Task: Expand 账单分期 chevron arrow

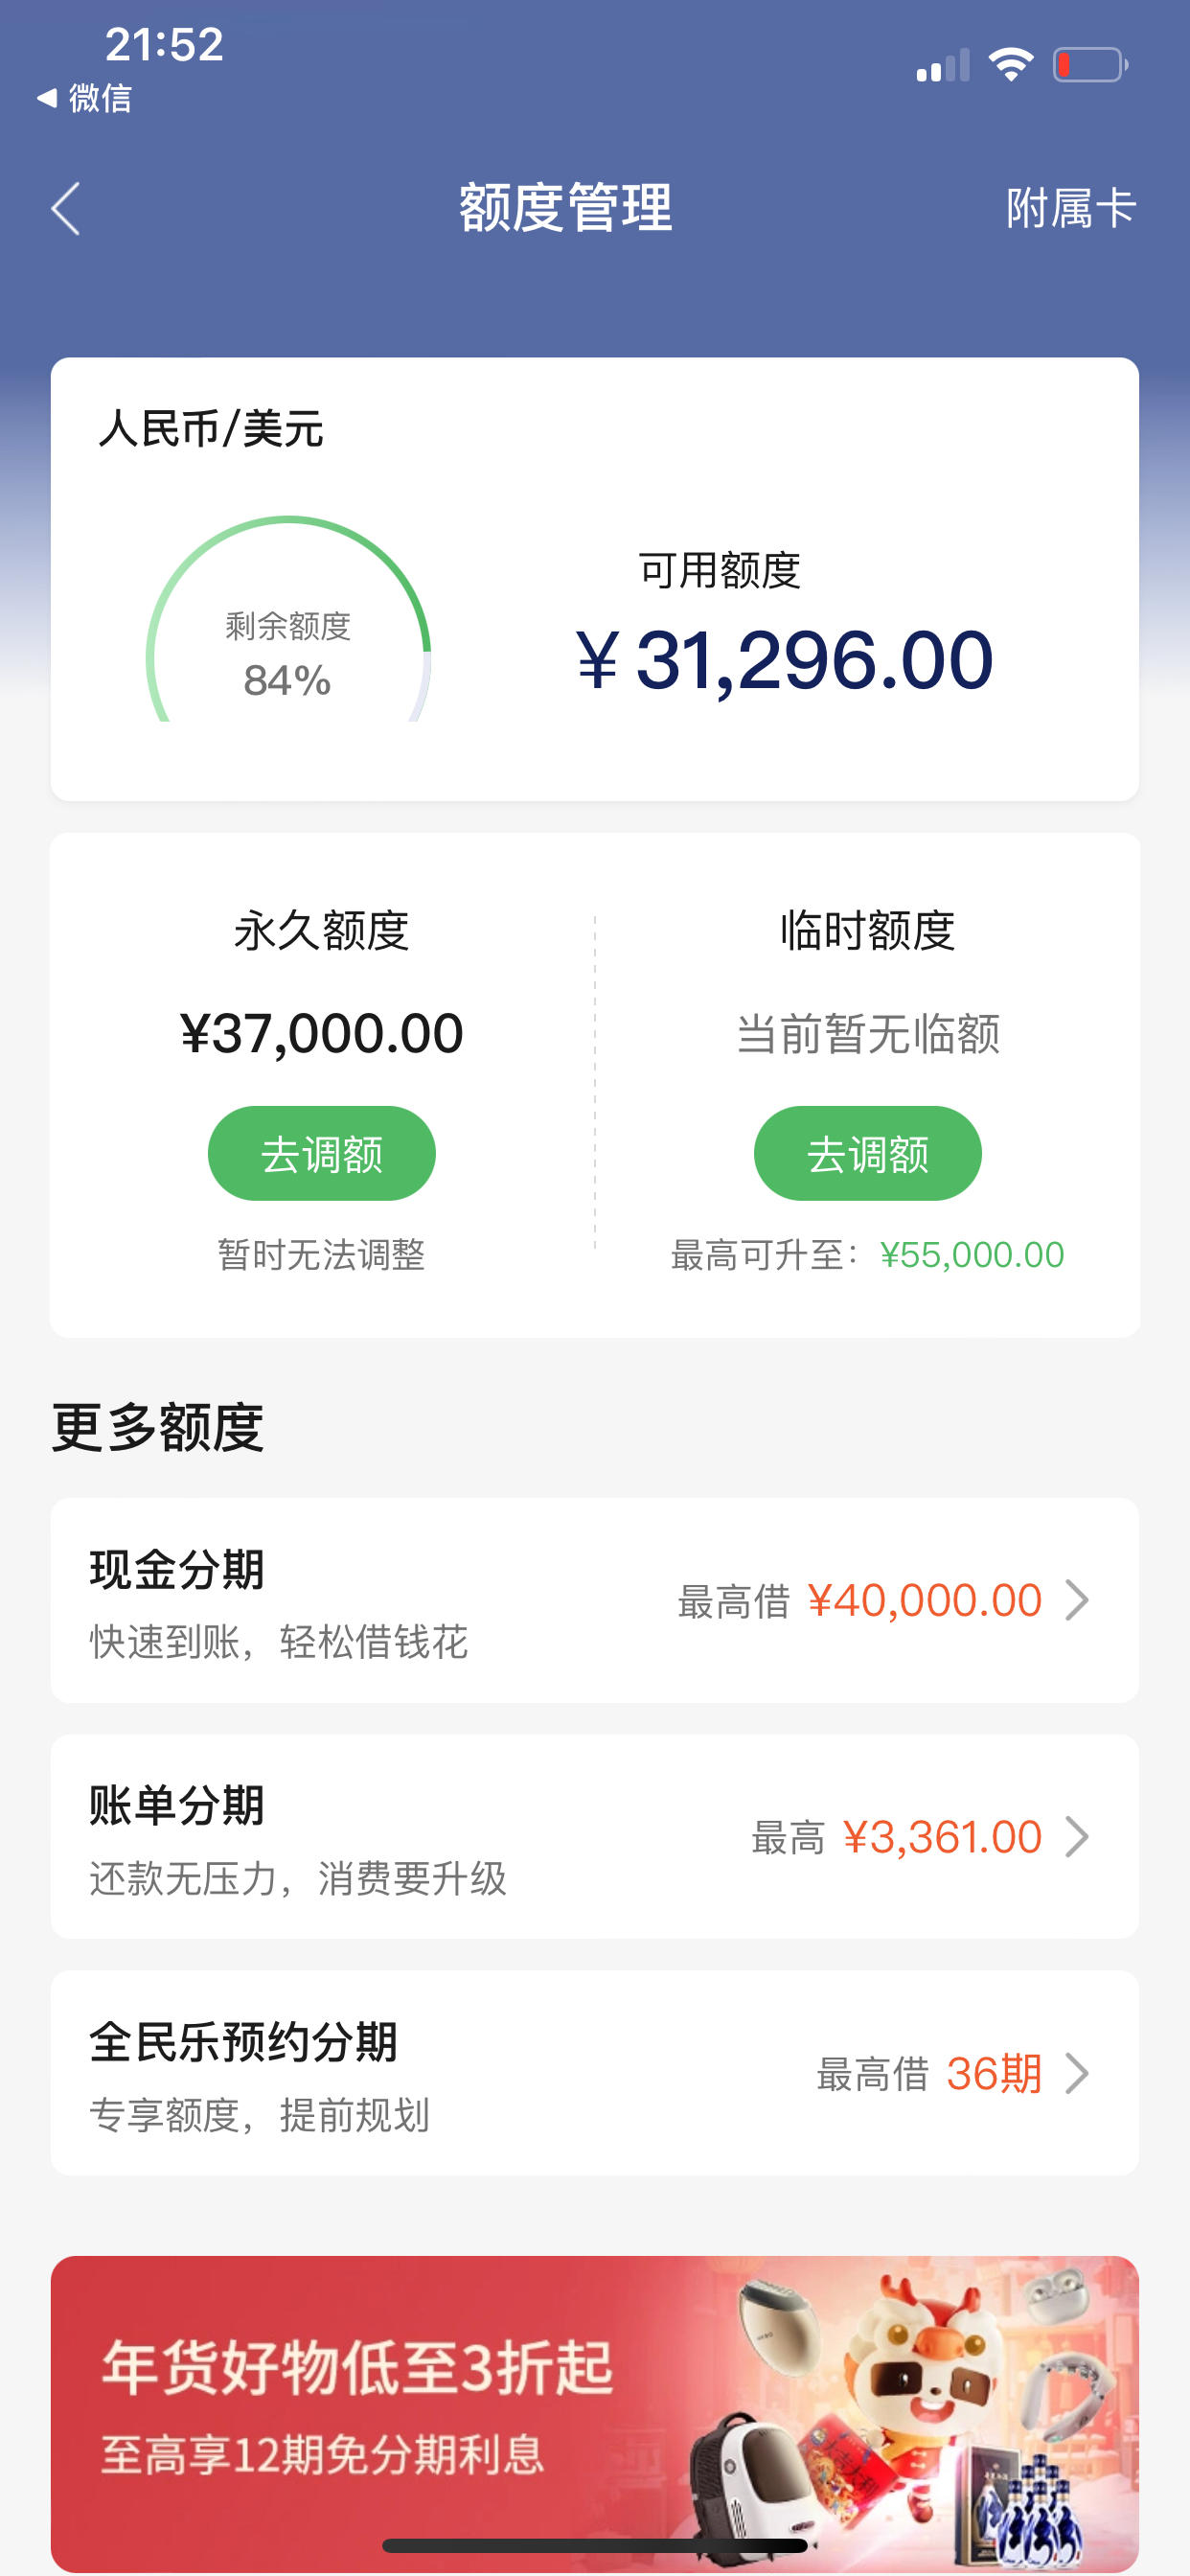Action: [1077, 1837]
